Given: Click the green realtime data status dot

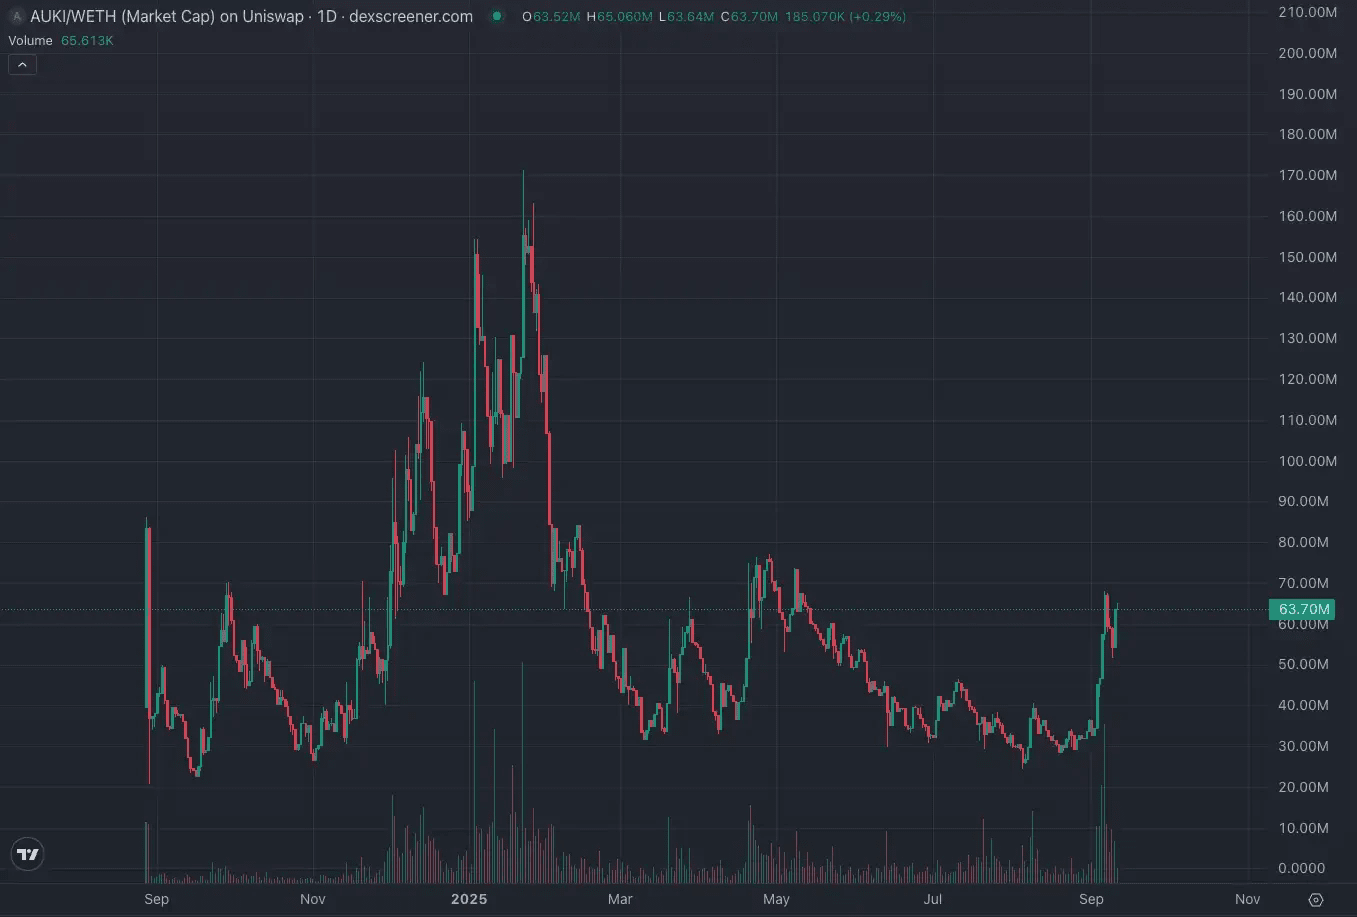Looking at the screenshot, I should [x=496, y=17].
